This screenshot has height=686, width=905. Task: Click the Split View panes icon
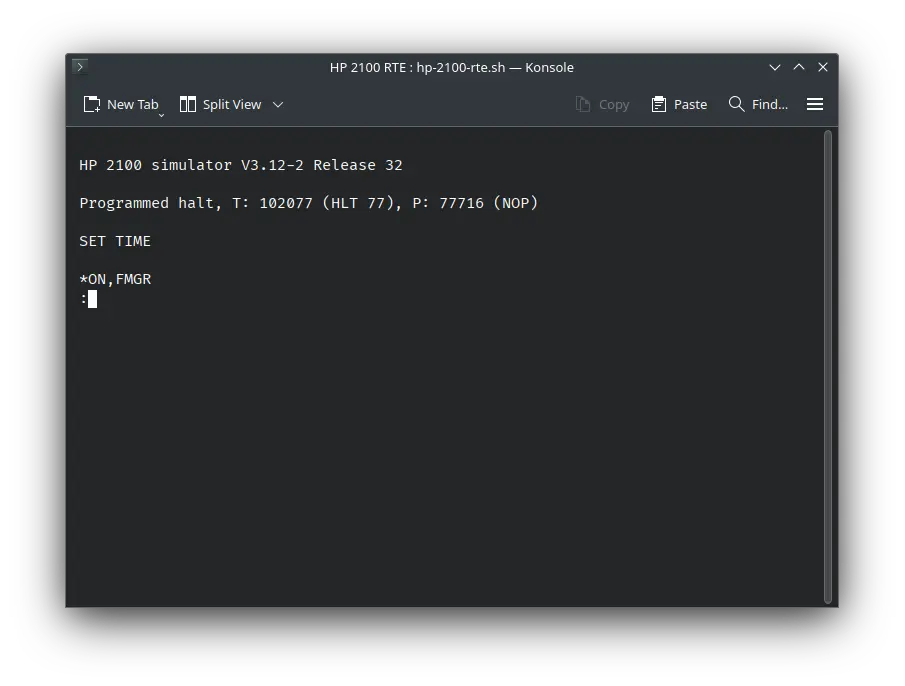(187, 104)
